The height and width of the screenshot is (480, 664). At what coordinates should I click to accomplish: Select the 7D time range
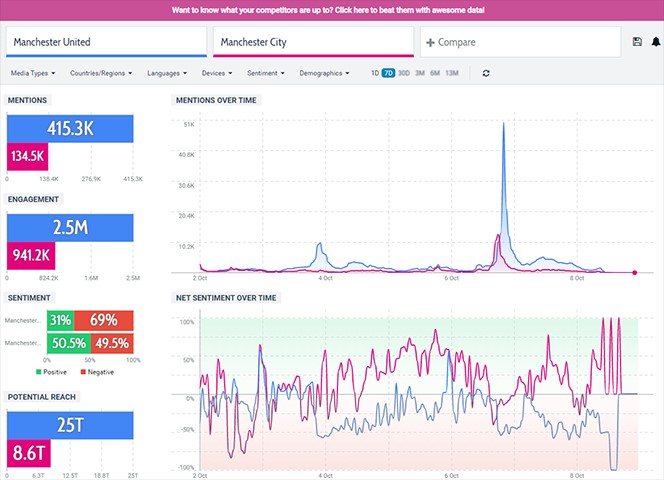point(388,73)
